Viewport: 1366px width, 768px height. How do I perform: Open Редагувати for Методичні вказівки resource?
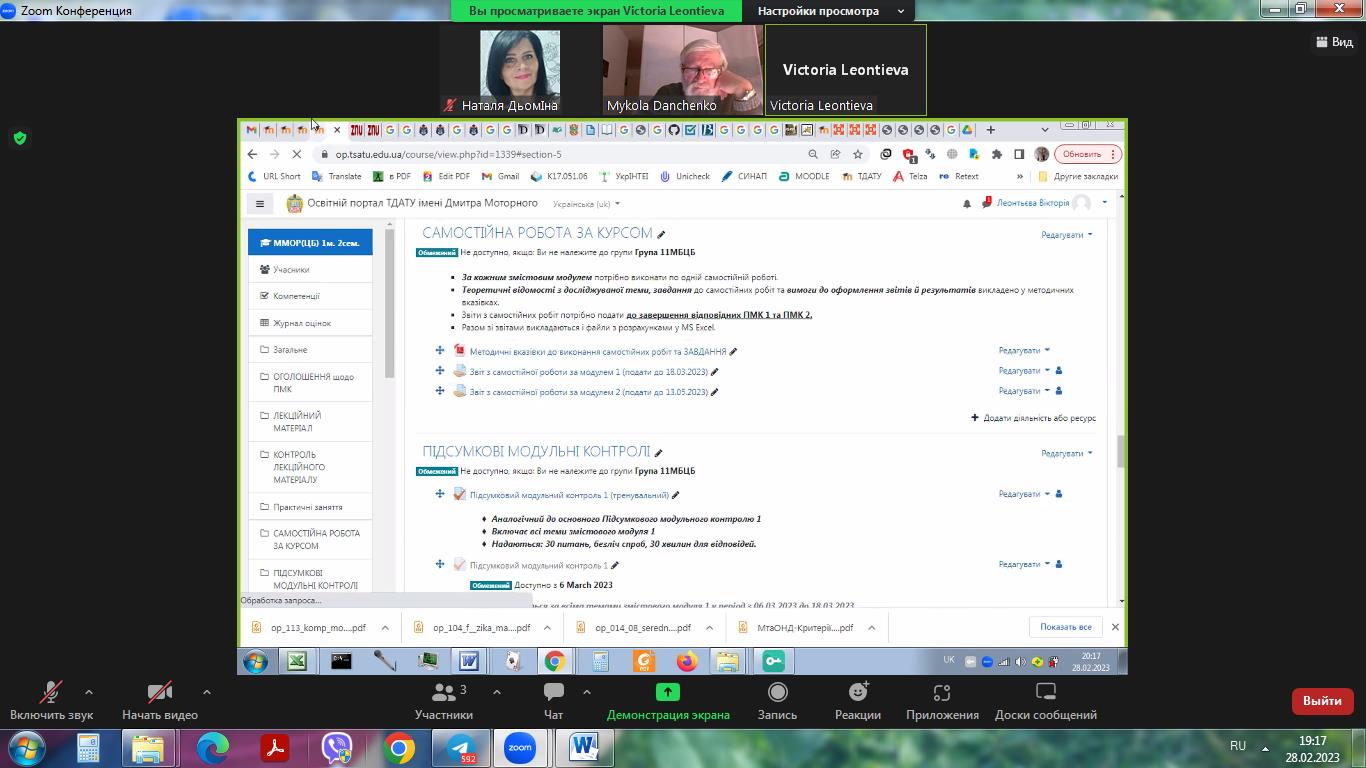(x=1024, y=351)
